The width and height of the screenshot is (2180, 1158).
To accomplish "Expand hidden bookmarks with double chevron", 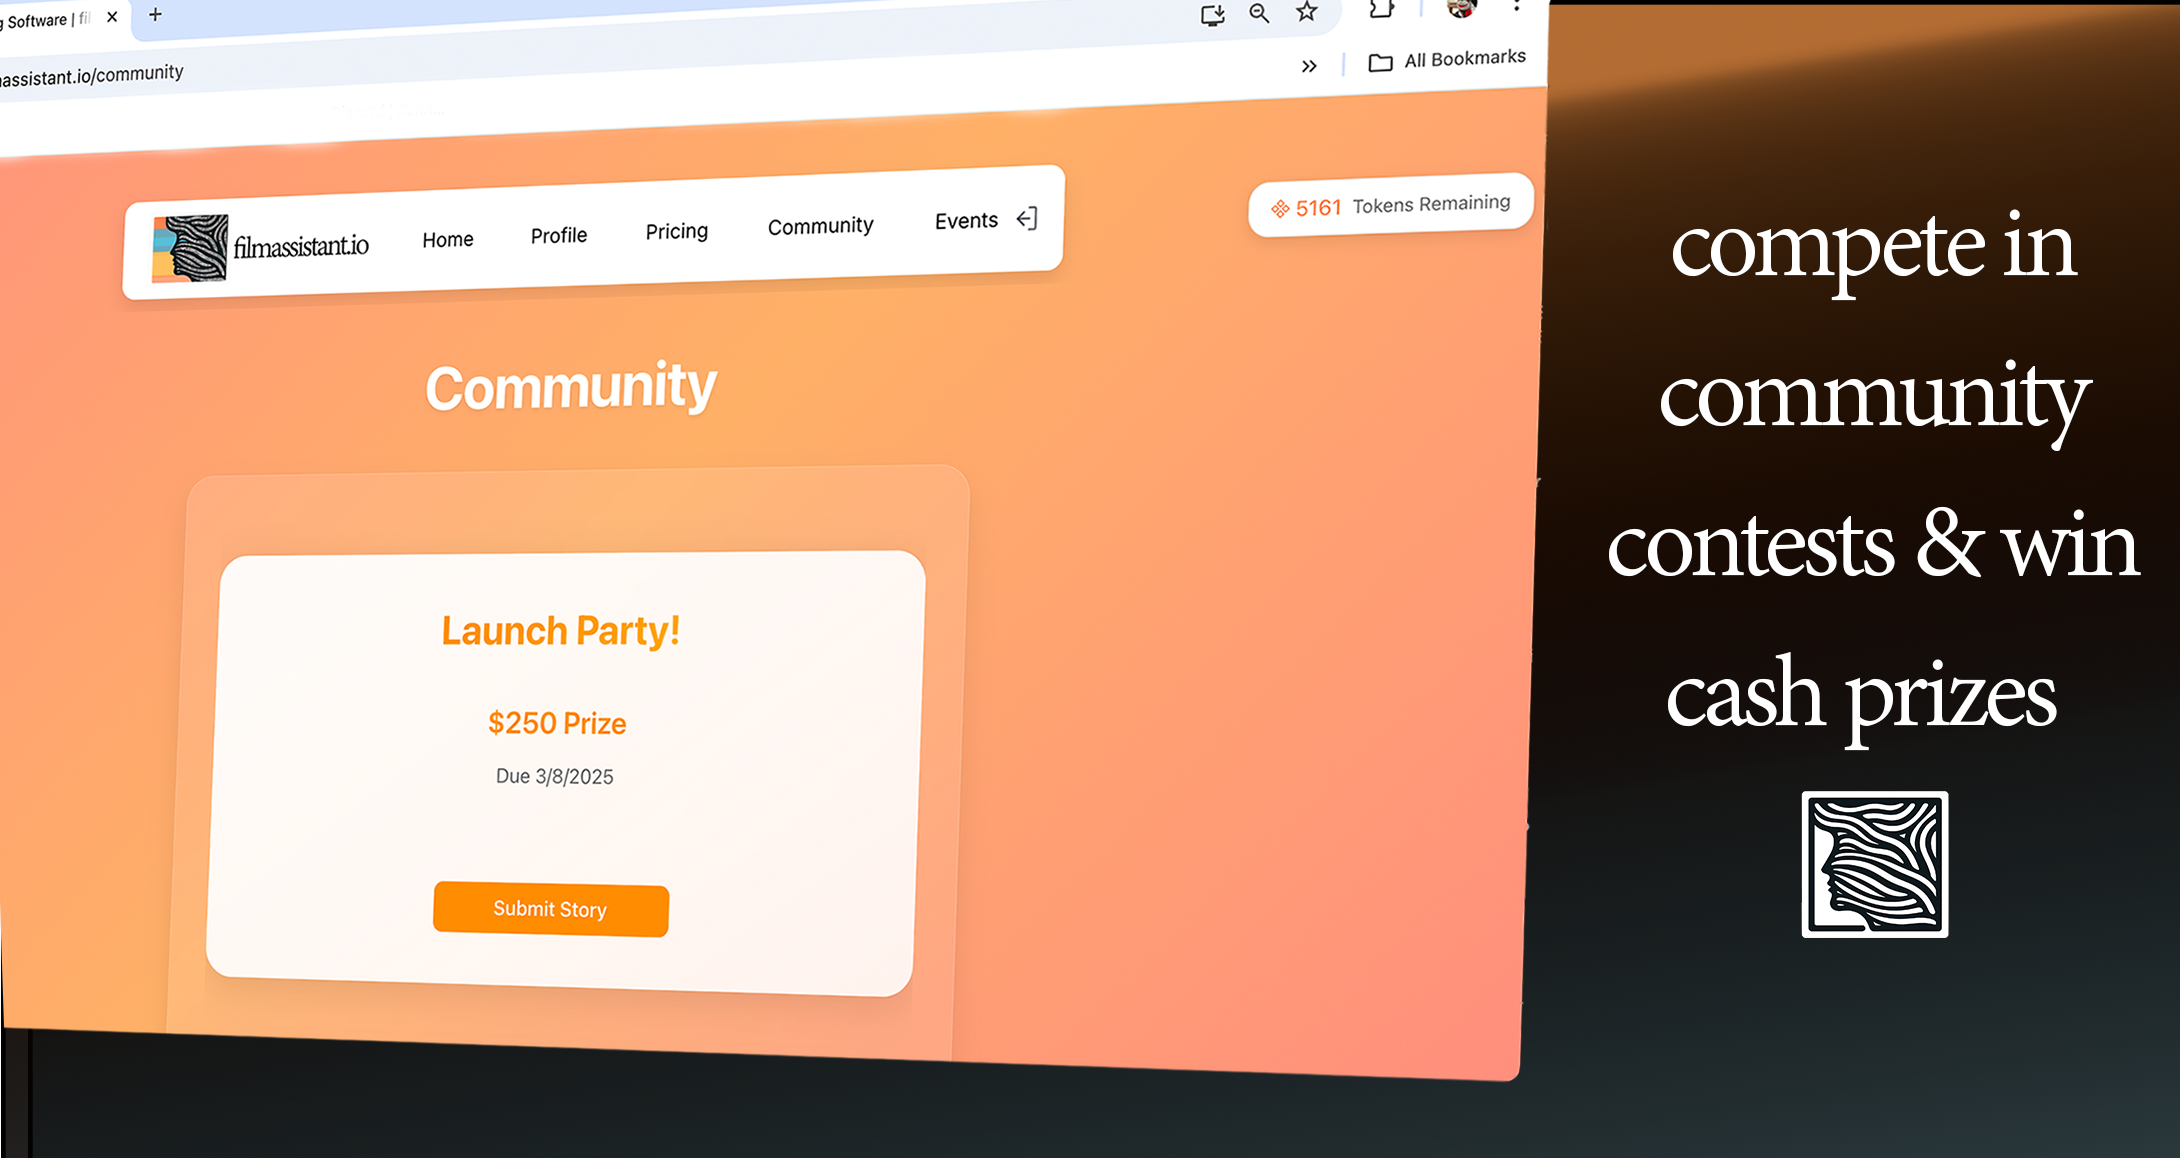I will point(1309,66).
